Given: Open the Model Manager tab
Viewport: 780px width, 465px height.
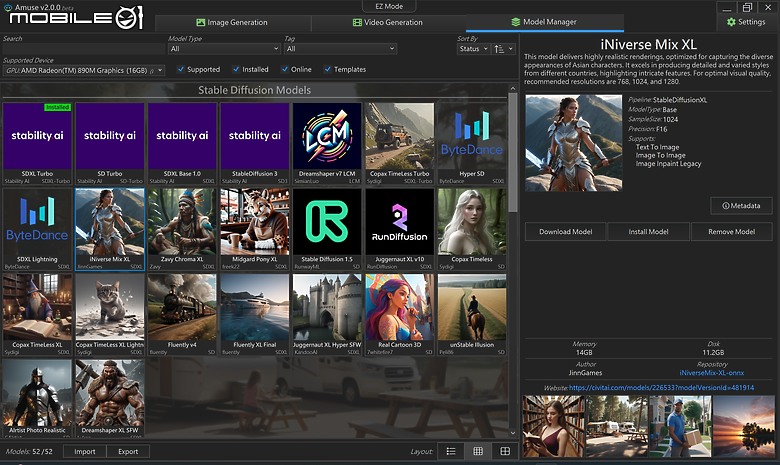Looking at the screenshot, I should [544, 22].
